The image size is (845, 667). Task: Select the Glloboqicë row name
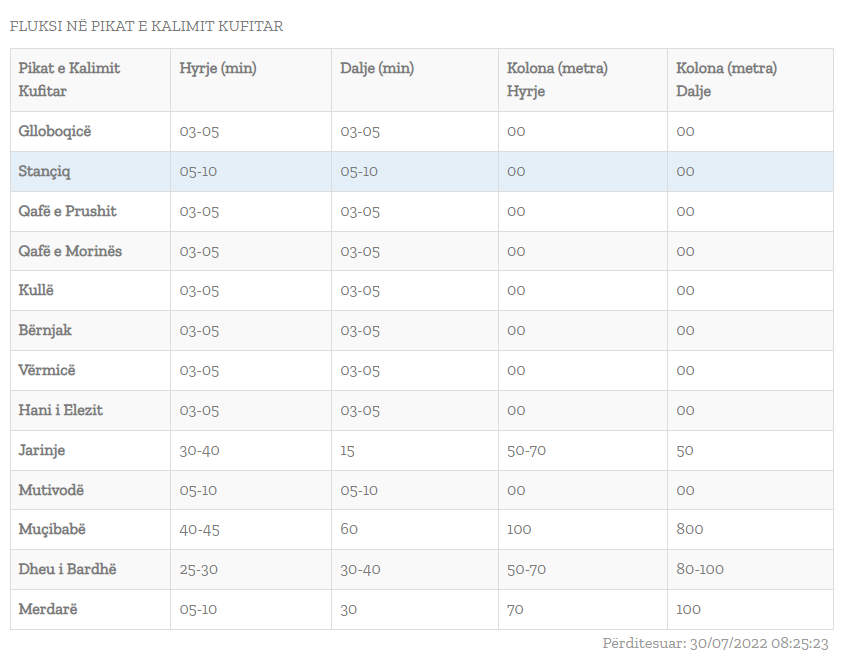pyautogui.click(x=55, y=131)
